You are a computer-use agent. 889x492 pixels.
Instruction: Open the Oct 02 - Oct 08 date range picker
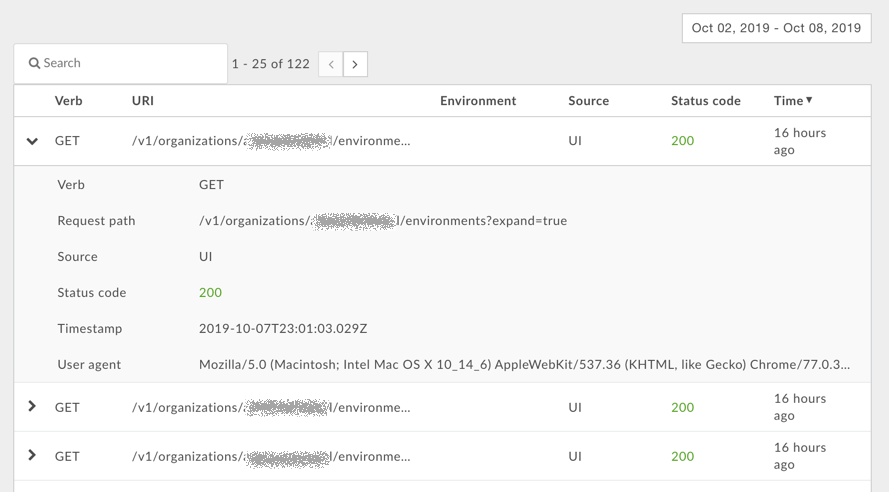776,28
